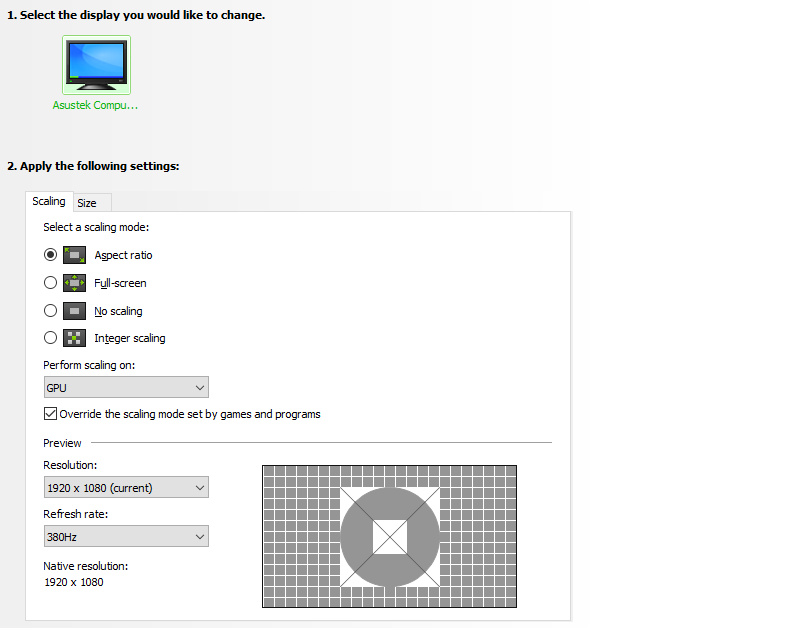Enable the No scaling radio button
This screenshot has height=628, width=793.
51,311
